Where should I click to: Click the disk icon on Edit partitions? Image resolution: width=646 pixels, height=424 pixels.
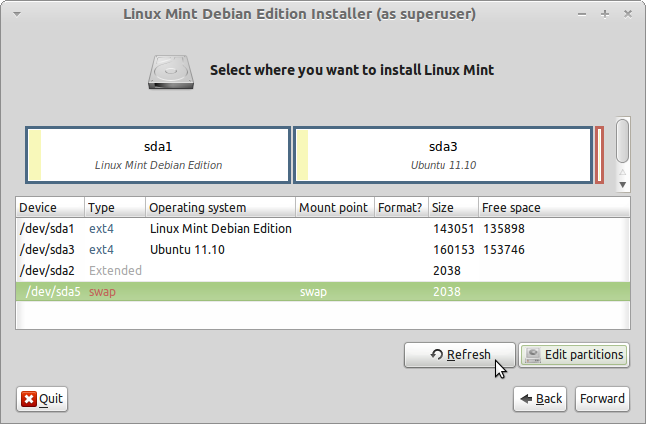click(533, 355)
